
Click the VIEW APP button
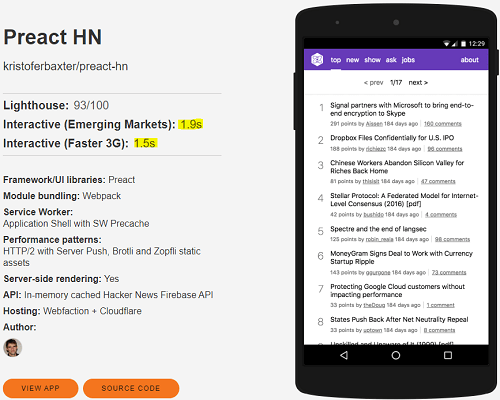tap(41, 388)
